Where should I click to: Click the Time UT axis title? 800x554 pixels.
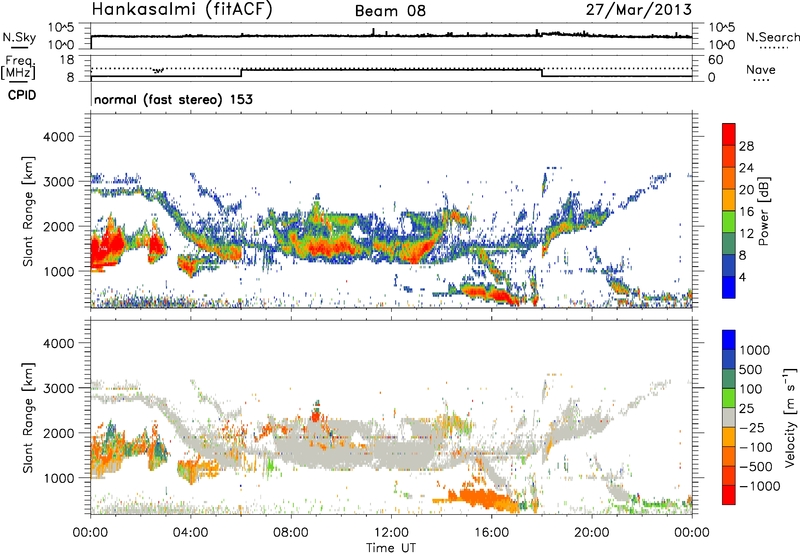coord(391,548)
